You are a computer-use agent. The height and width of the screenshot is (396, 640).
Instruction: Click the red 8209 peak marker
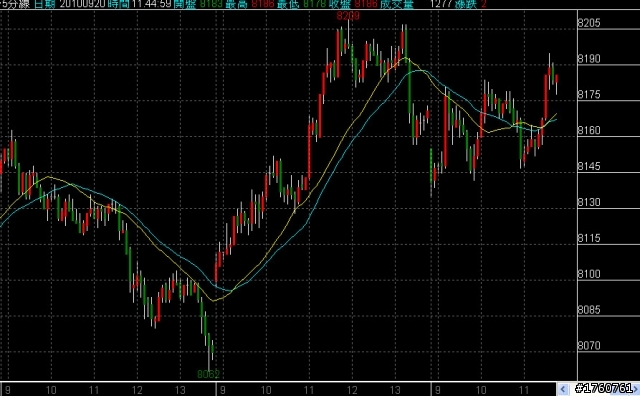(349, 16)
